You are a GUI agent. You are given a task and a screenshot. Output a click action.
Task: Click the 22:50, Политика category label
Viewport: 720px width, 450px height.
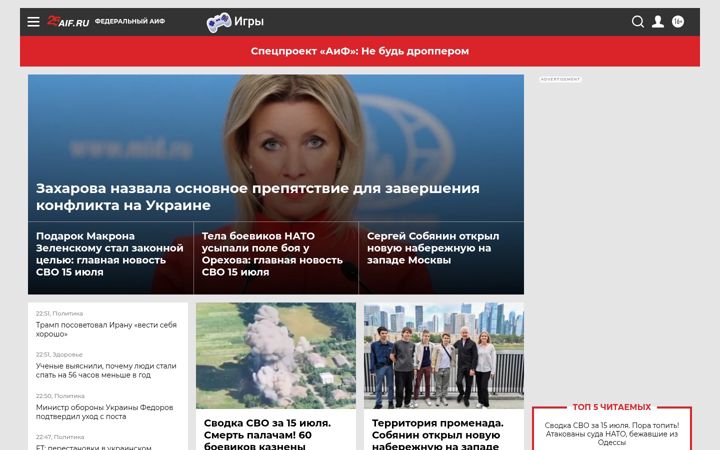click(60, 396)
